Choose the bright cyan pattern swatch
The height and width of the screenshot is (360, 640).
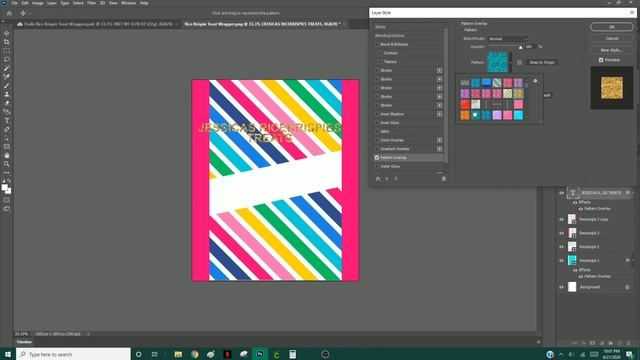tap(518, 115)
